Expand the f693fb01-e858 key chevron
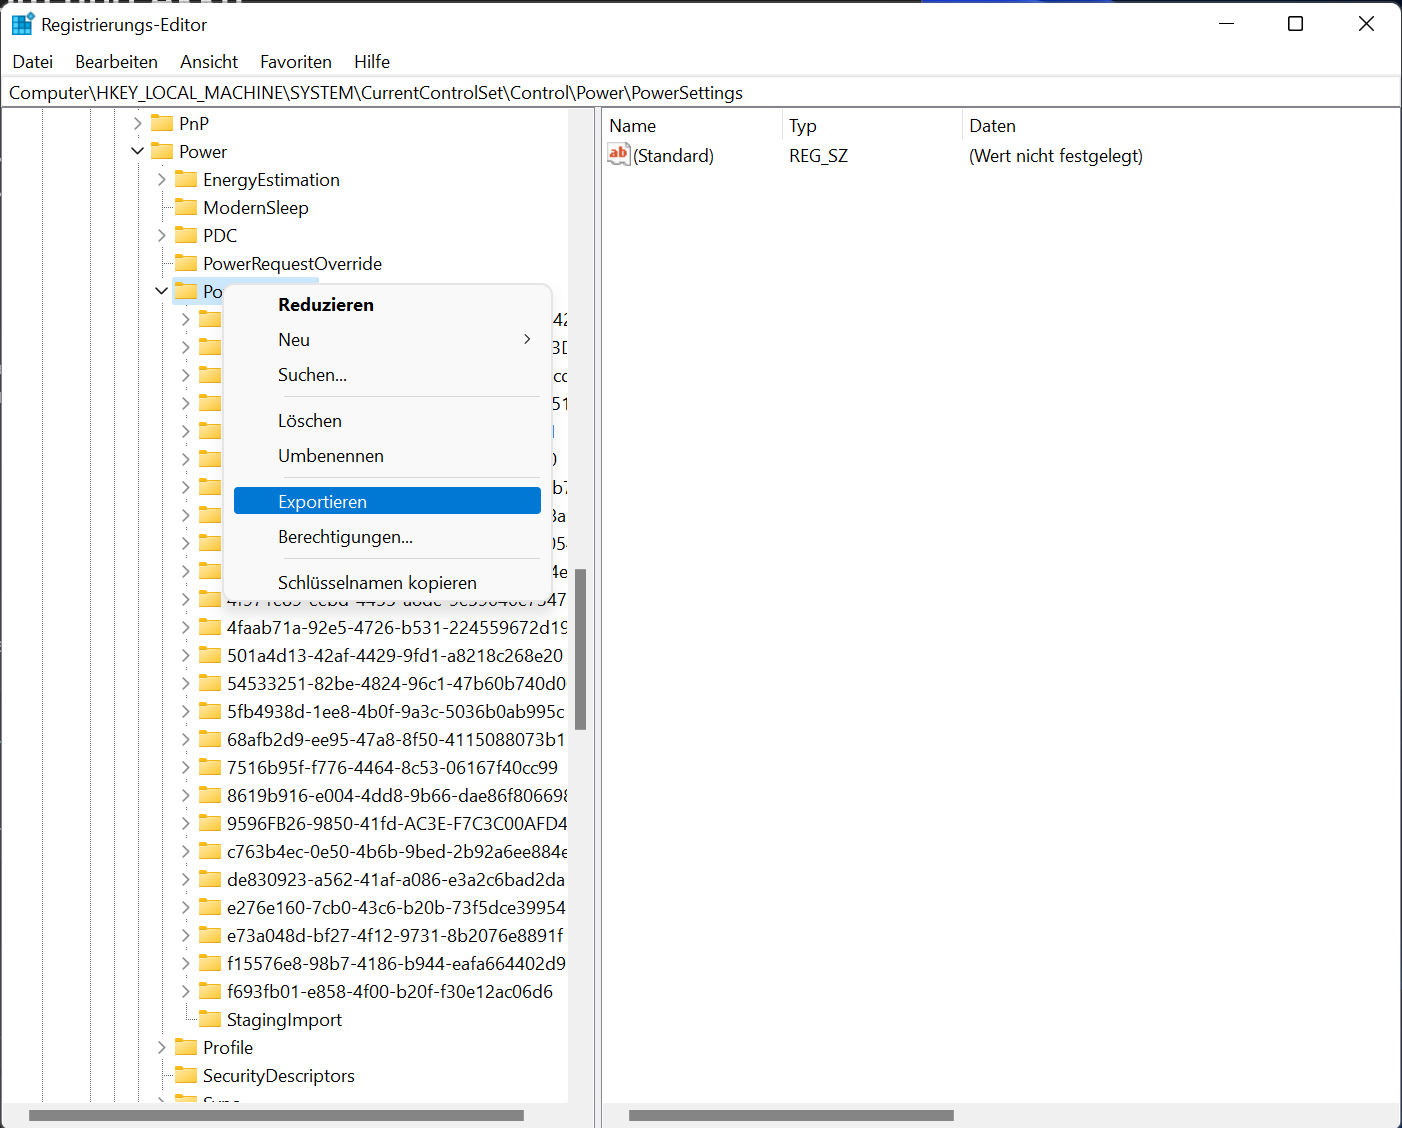 (x=186, y=991)
